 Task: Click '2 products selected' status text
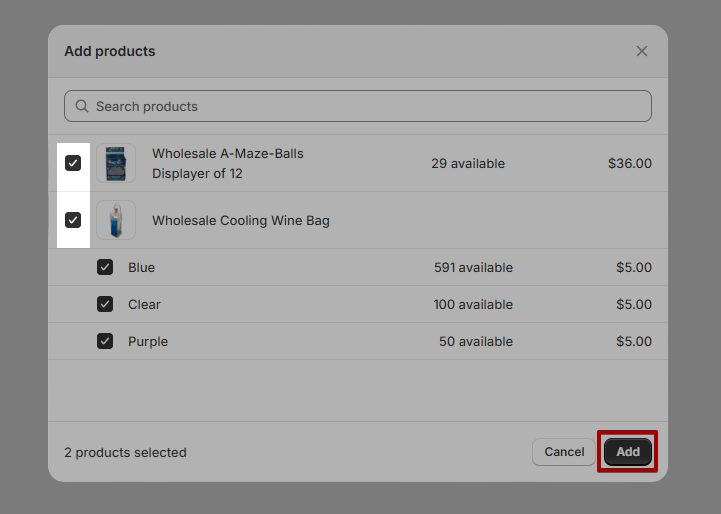tap(126, 452)
